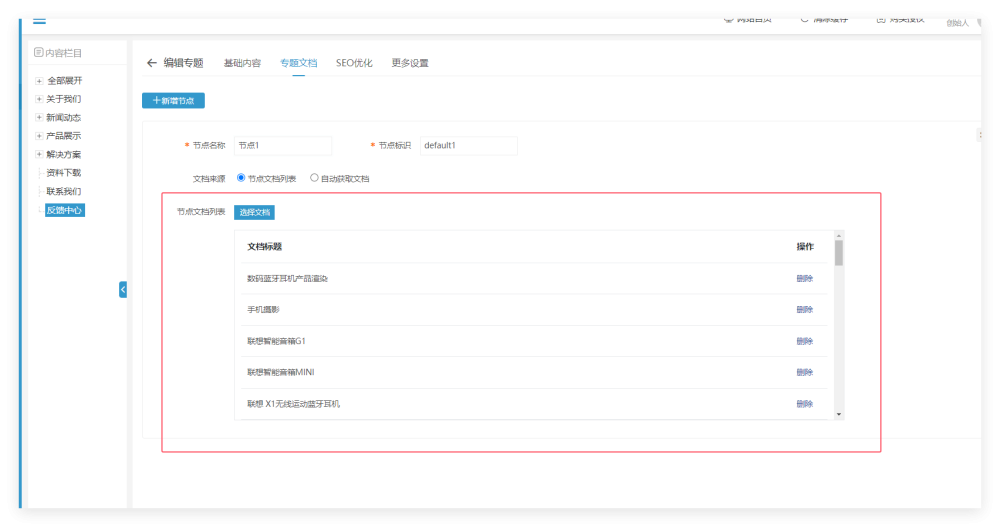Click the 联想 X1无线运动蓝牙耳机 title
Image resolution: width=1000 pixels, height=527 pixels.
click(x=293, y=404)
